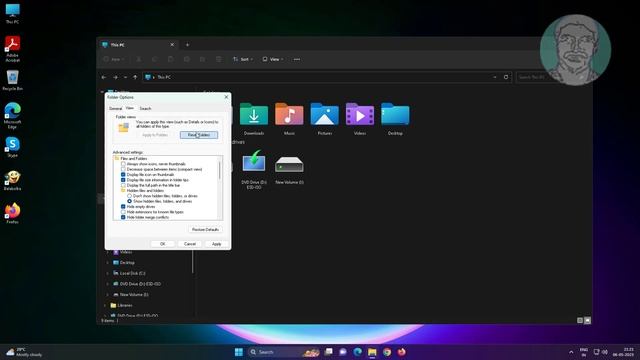
Task: Check Display the full path in title bar
Action: 123,185
